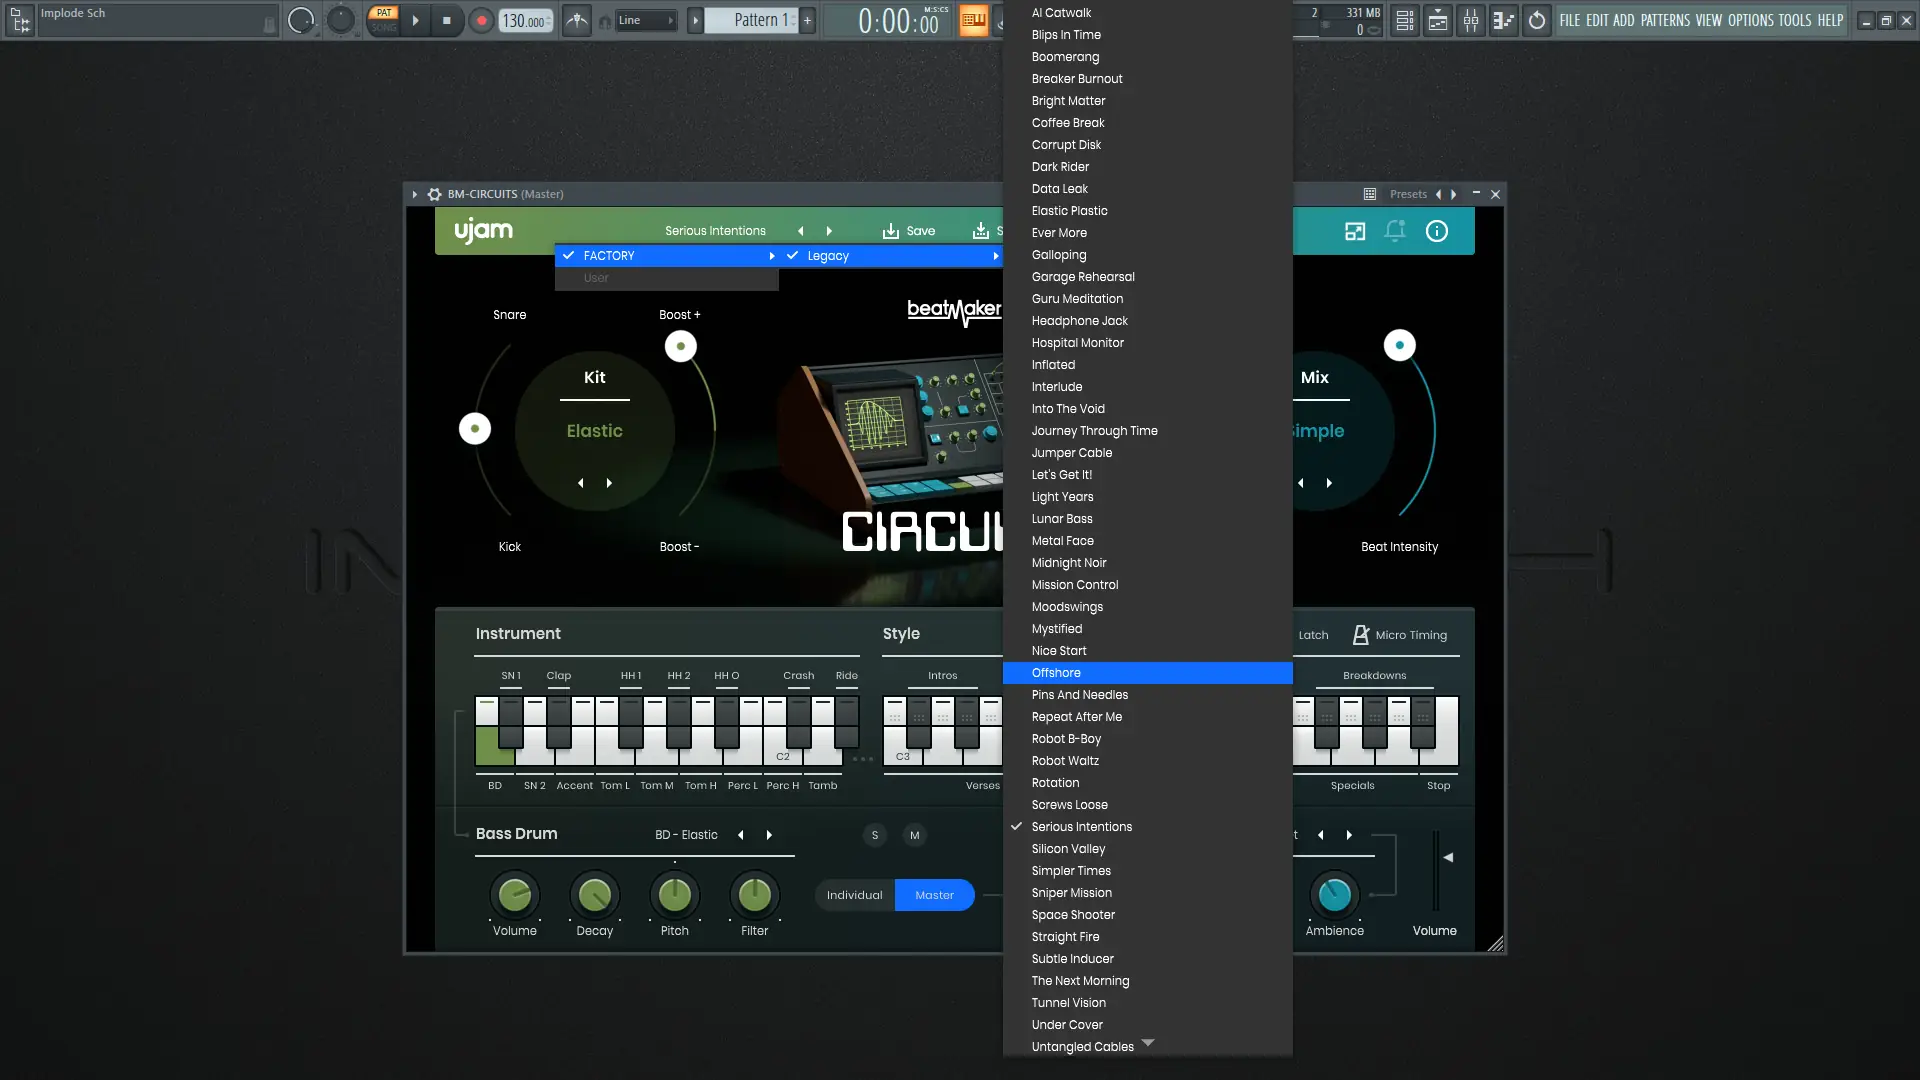Mute Bass Drum with M button

pos(914,835)
